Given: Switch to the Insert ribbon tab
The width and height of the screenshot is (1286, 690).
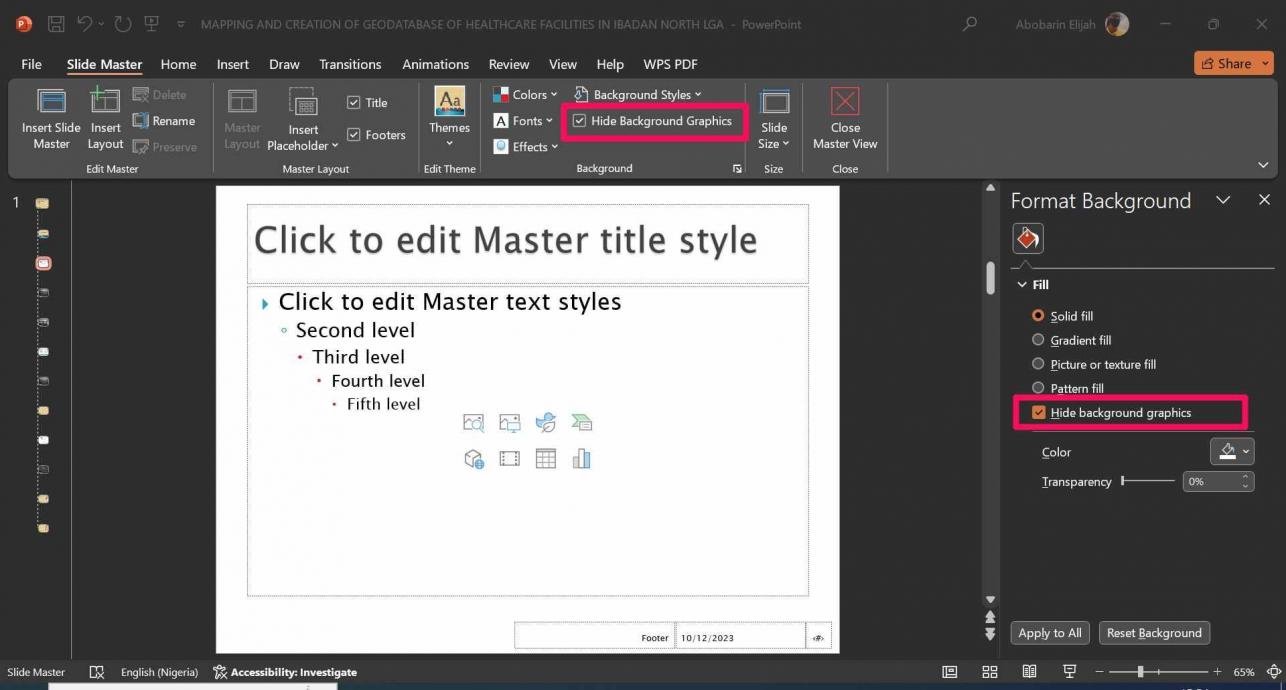Looking at the screenshot, I should point(233,64).
